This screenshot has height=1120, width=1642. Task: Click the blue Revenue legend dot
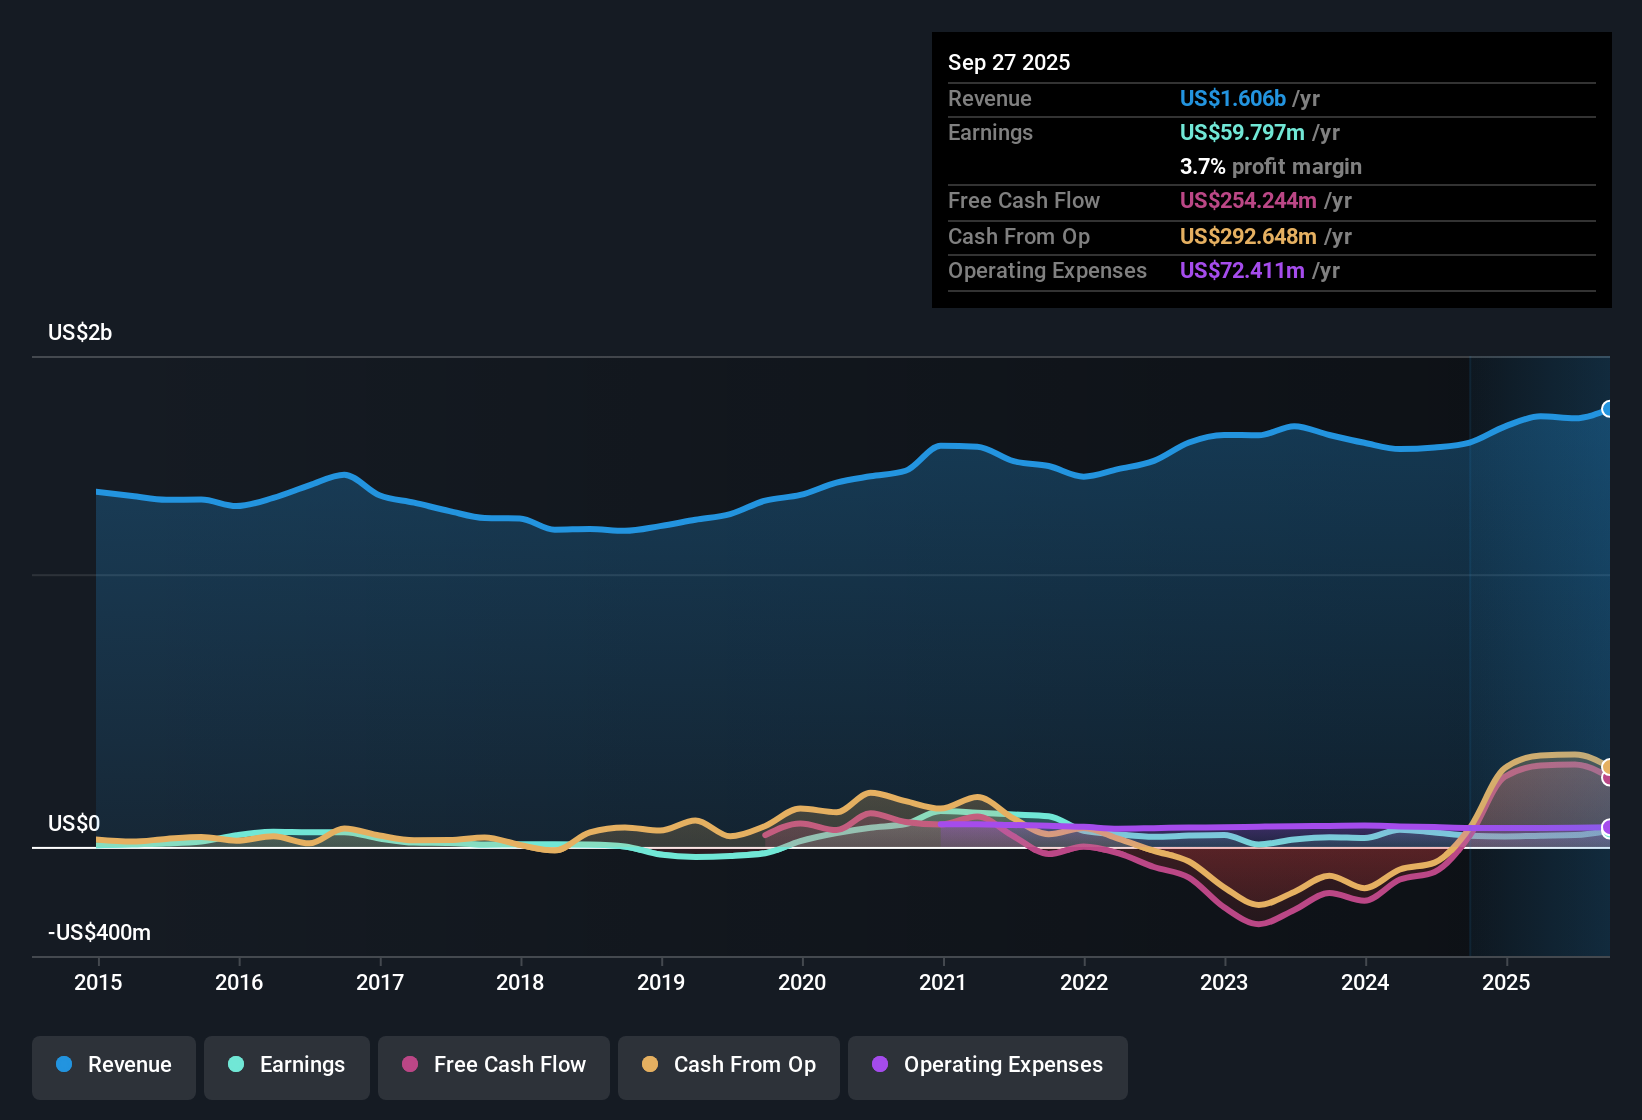click(x=64, y=1065)
